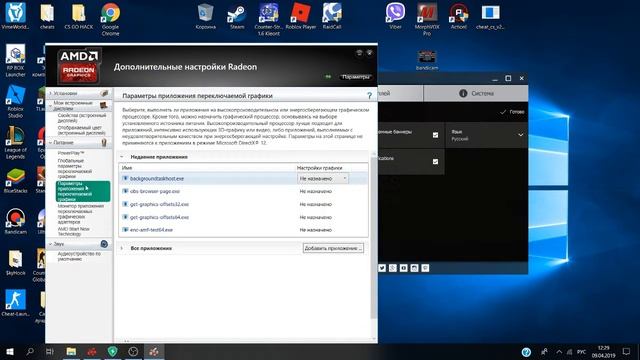640x360 pixels.
Task: Open the RP BOX Launcher shortcut
Action: 16,60
